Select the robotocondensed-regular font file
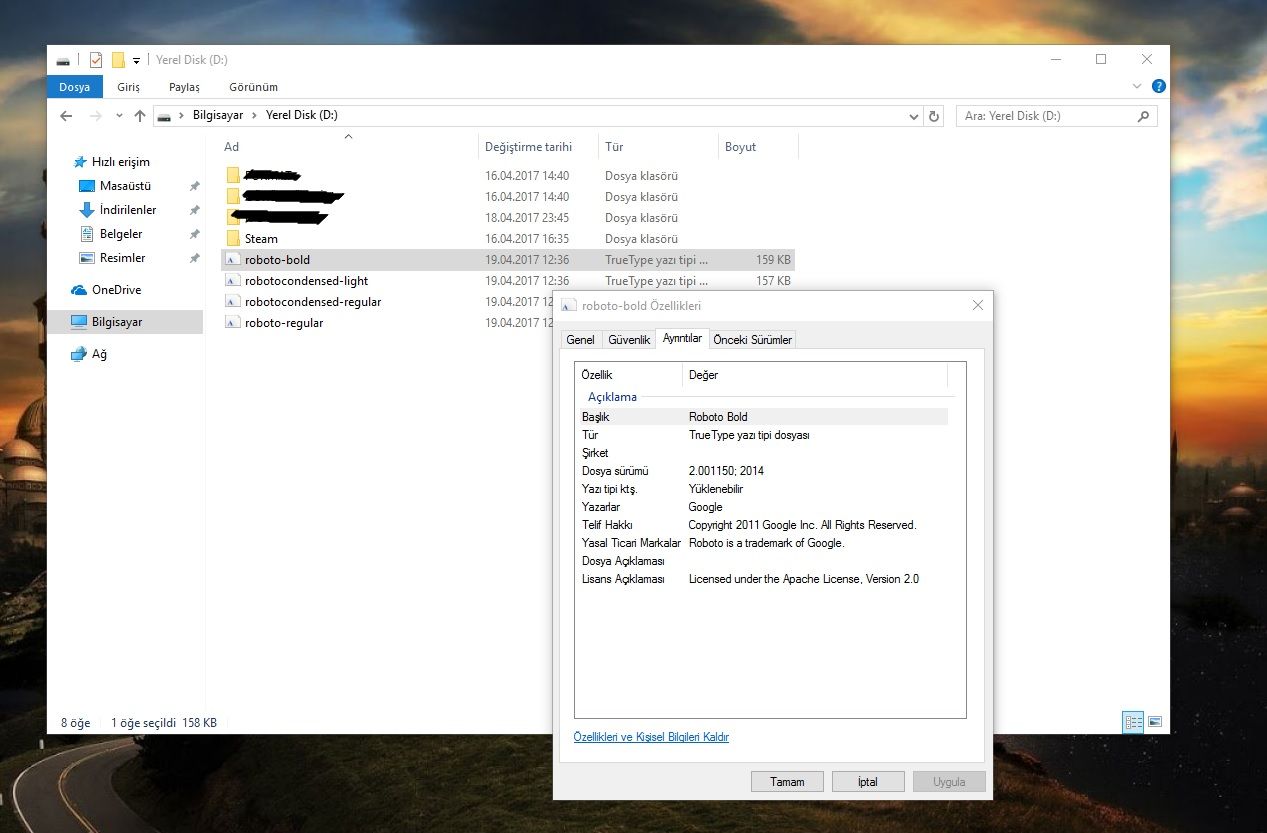The image size is (1267, 833). [x=312, y=302]
